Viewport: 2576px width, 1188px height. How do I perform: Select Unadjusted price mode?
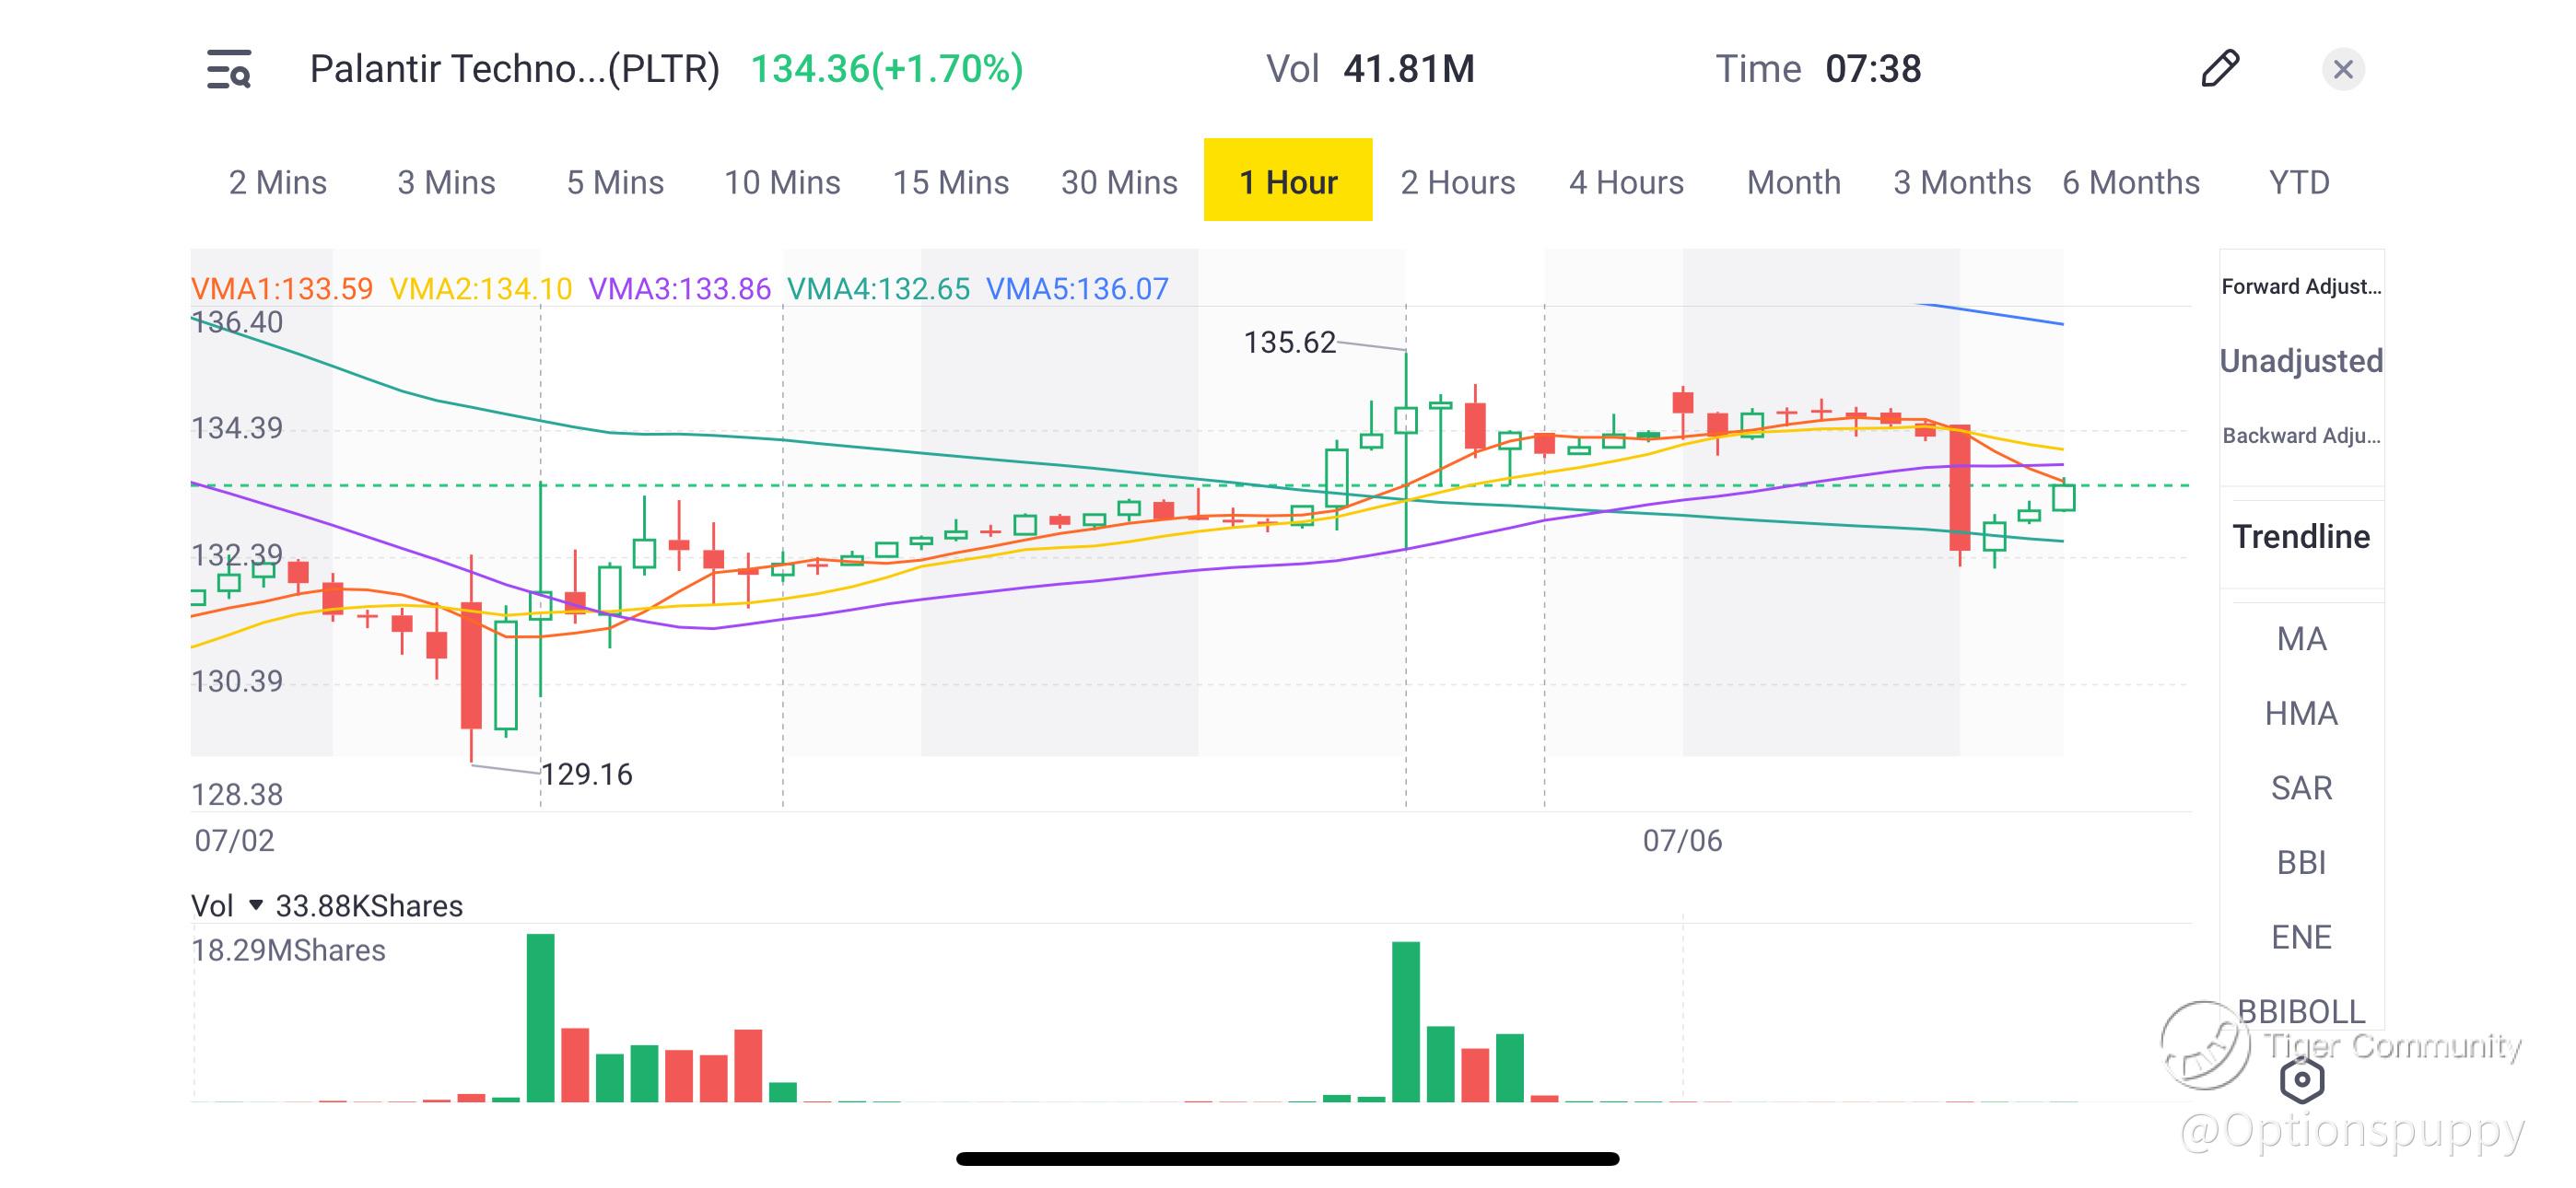click(x=2301, y=361)
